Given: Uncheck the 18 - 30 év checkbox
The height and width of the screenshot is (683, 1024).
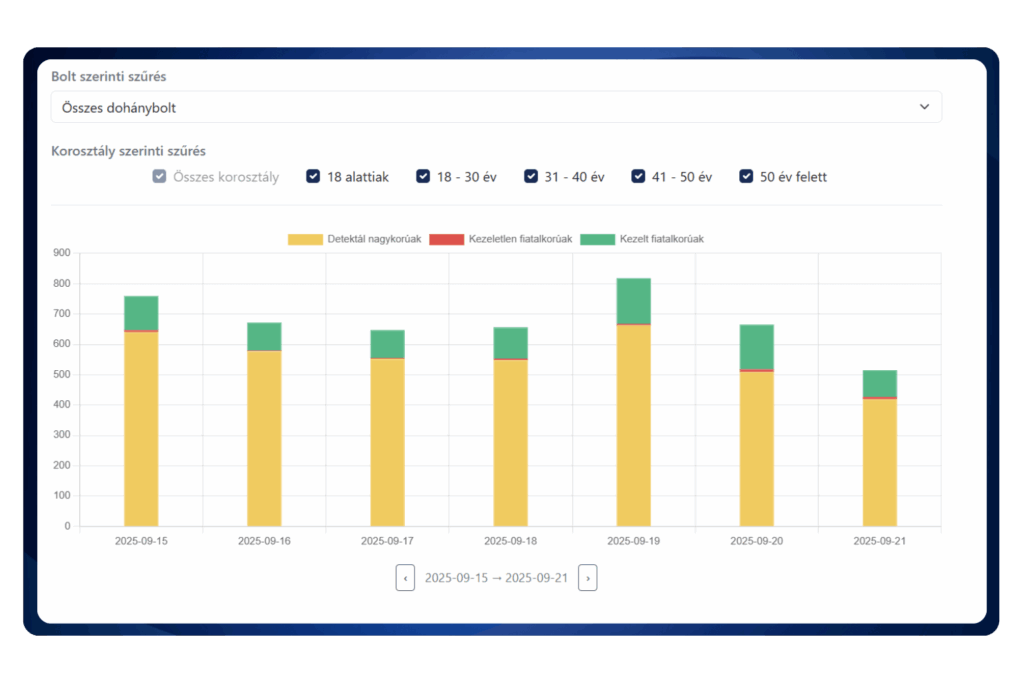Looking at the screenshot, I should coord(423,177).
